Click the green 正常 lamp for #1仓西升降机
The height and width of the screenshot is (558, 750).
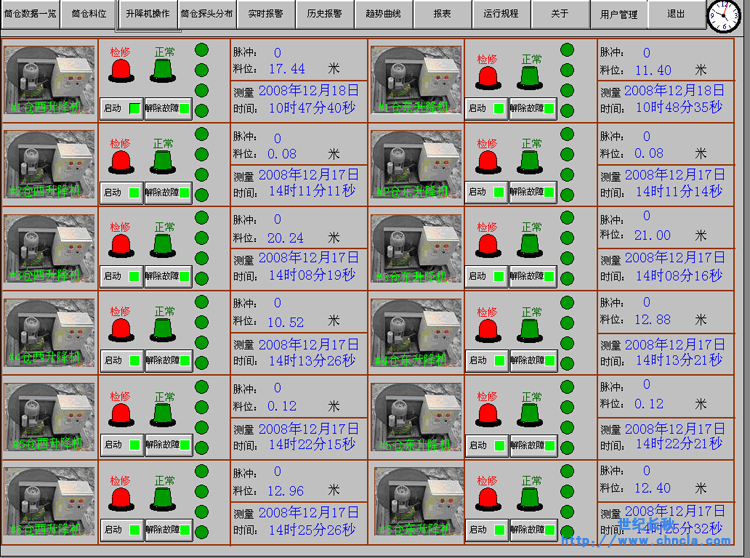pyautogui.click(x=163, y=71)
